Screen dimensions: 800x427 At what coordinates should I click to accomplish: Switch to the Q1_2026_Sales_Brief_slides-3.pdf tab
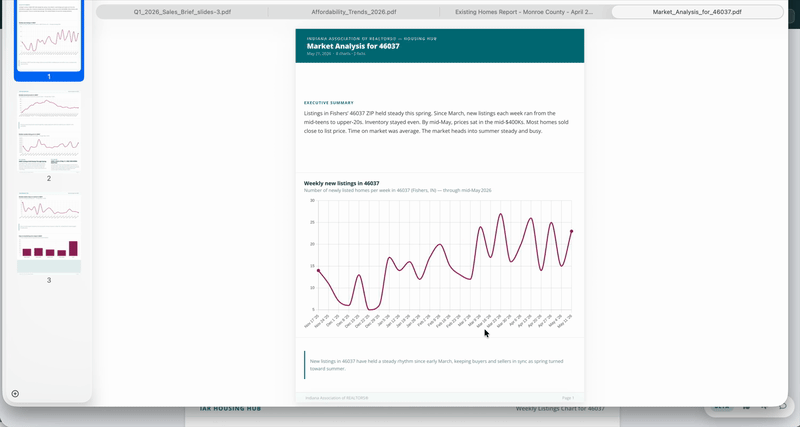pyautogui.click(x=182, y=12)
